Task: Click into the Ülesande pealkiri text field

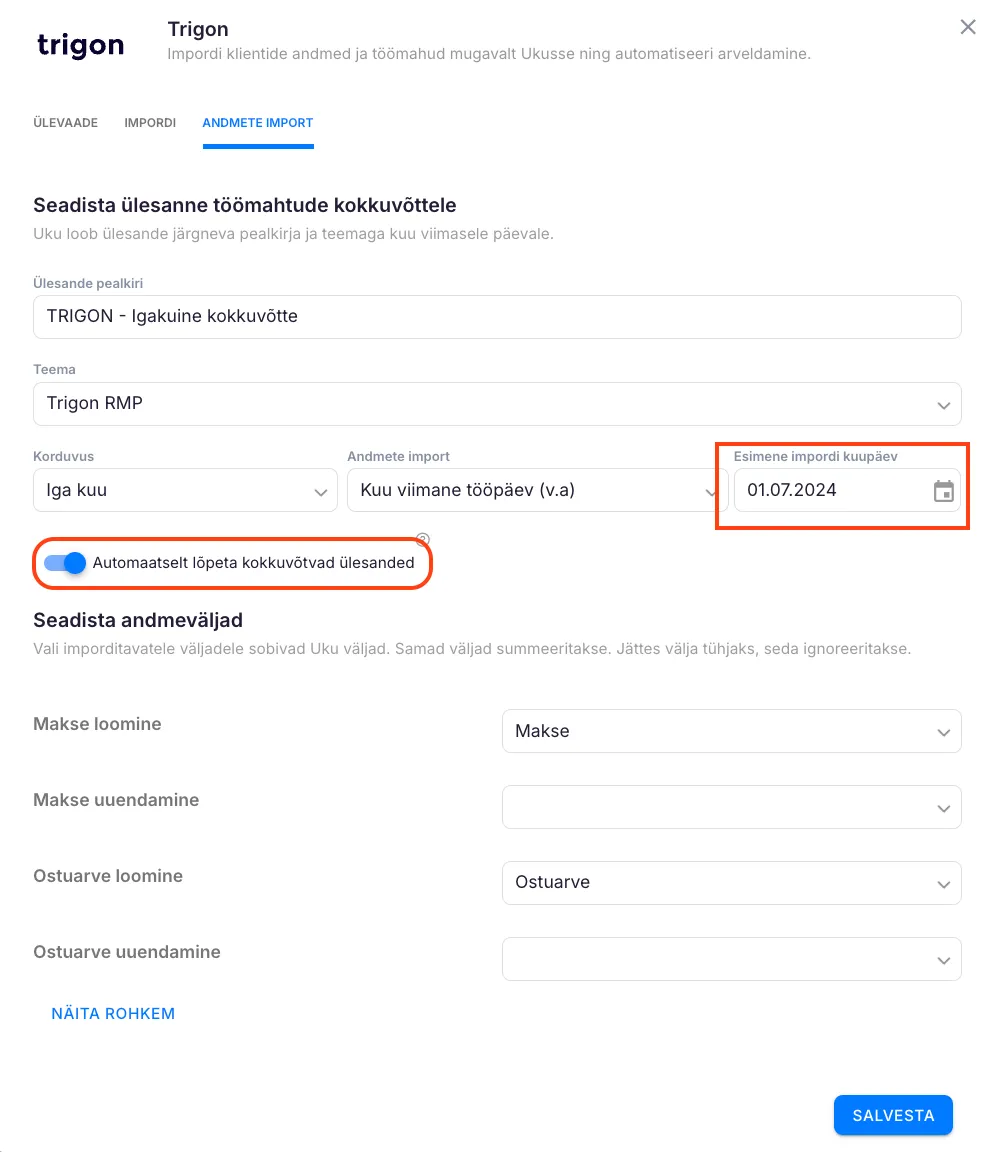Action: coord(497,316)
